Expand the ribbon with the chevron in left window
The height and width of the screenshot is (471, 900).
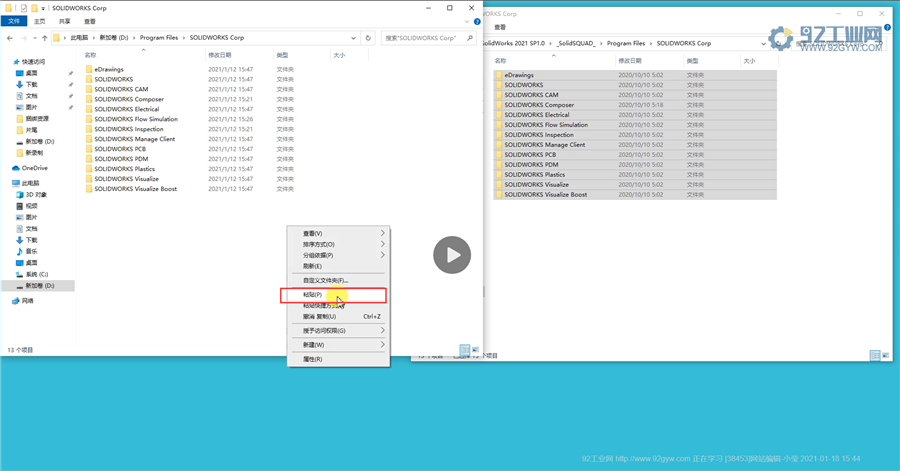[x=467, y=22]
